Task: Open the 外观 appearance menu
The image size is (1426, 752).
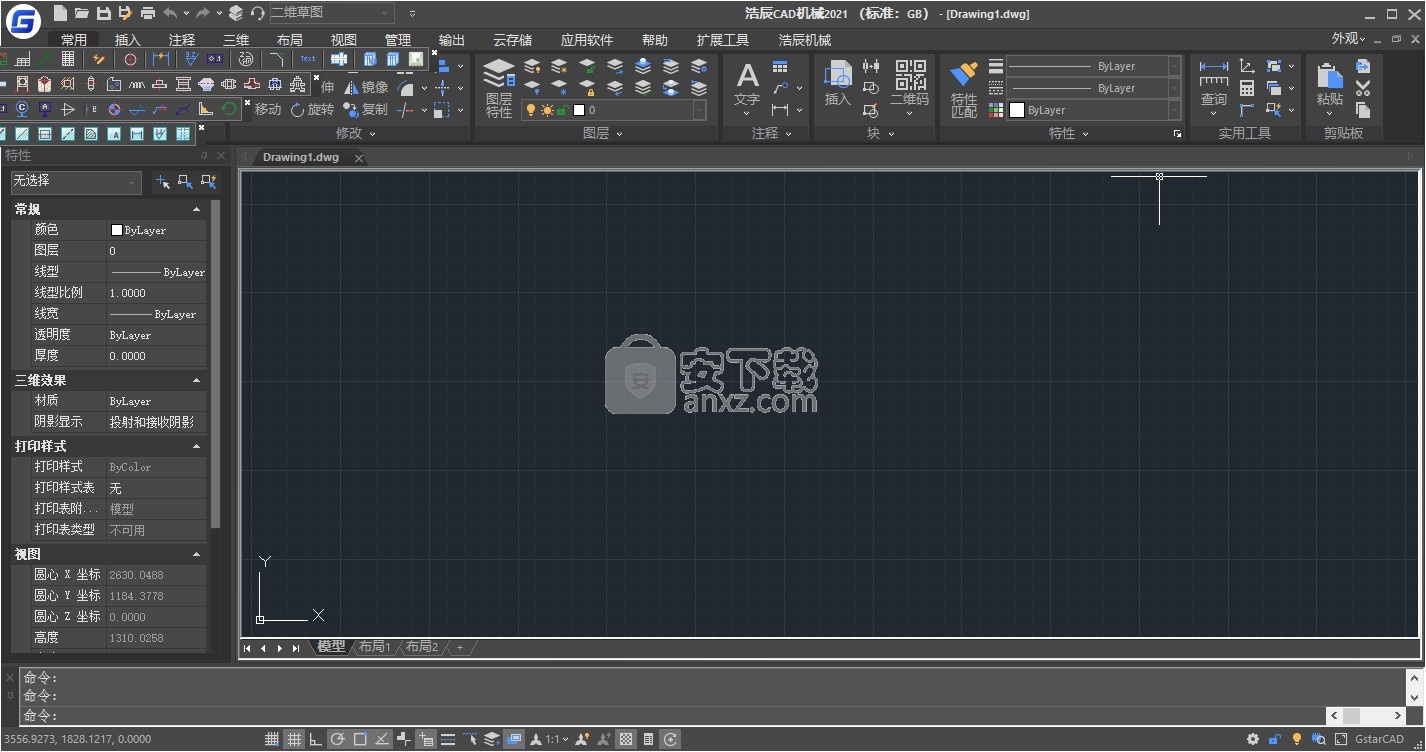Action: click(1348, 39)
